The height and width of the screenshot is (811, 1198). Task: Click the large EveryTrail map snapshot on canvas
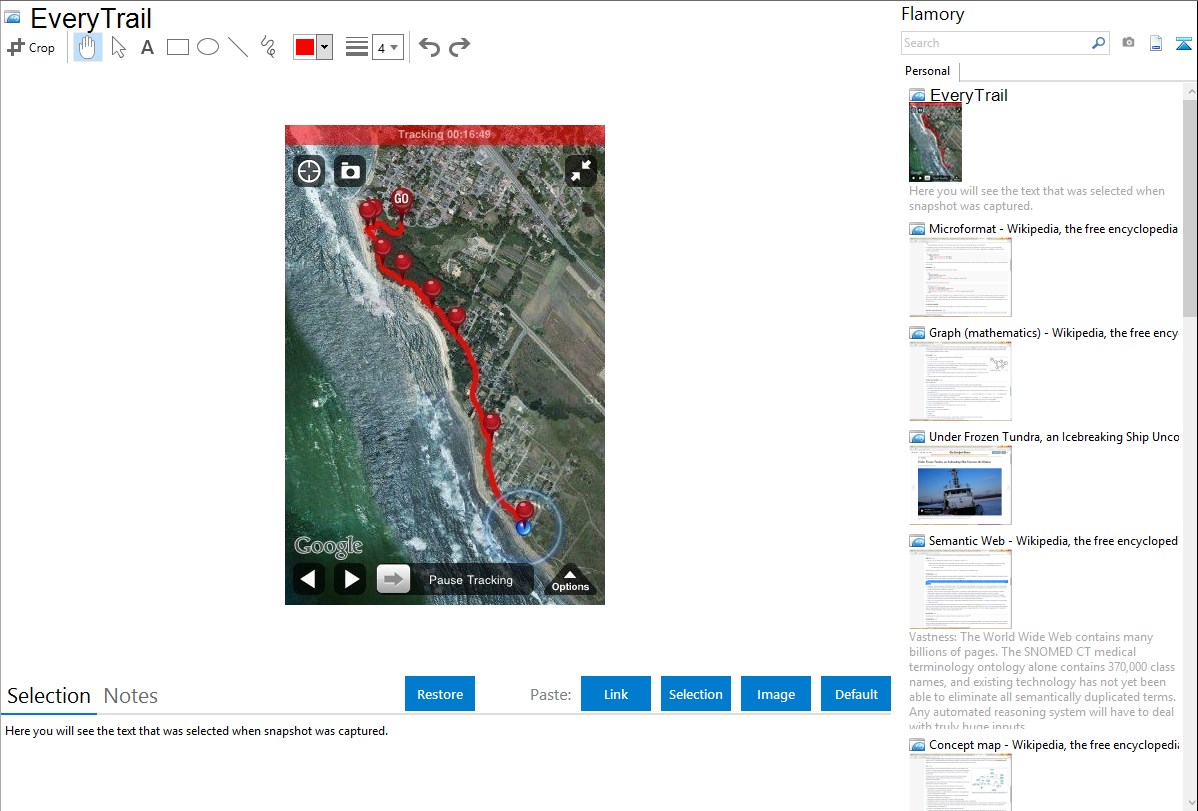(x=445, y=365)
